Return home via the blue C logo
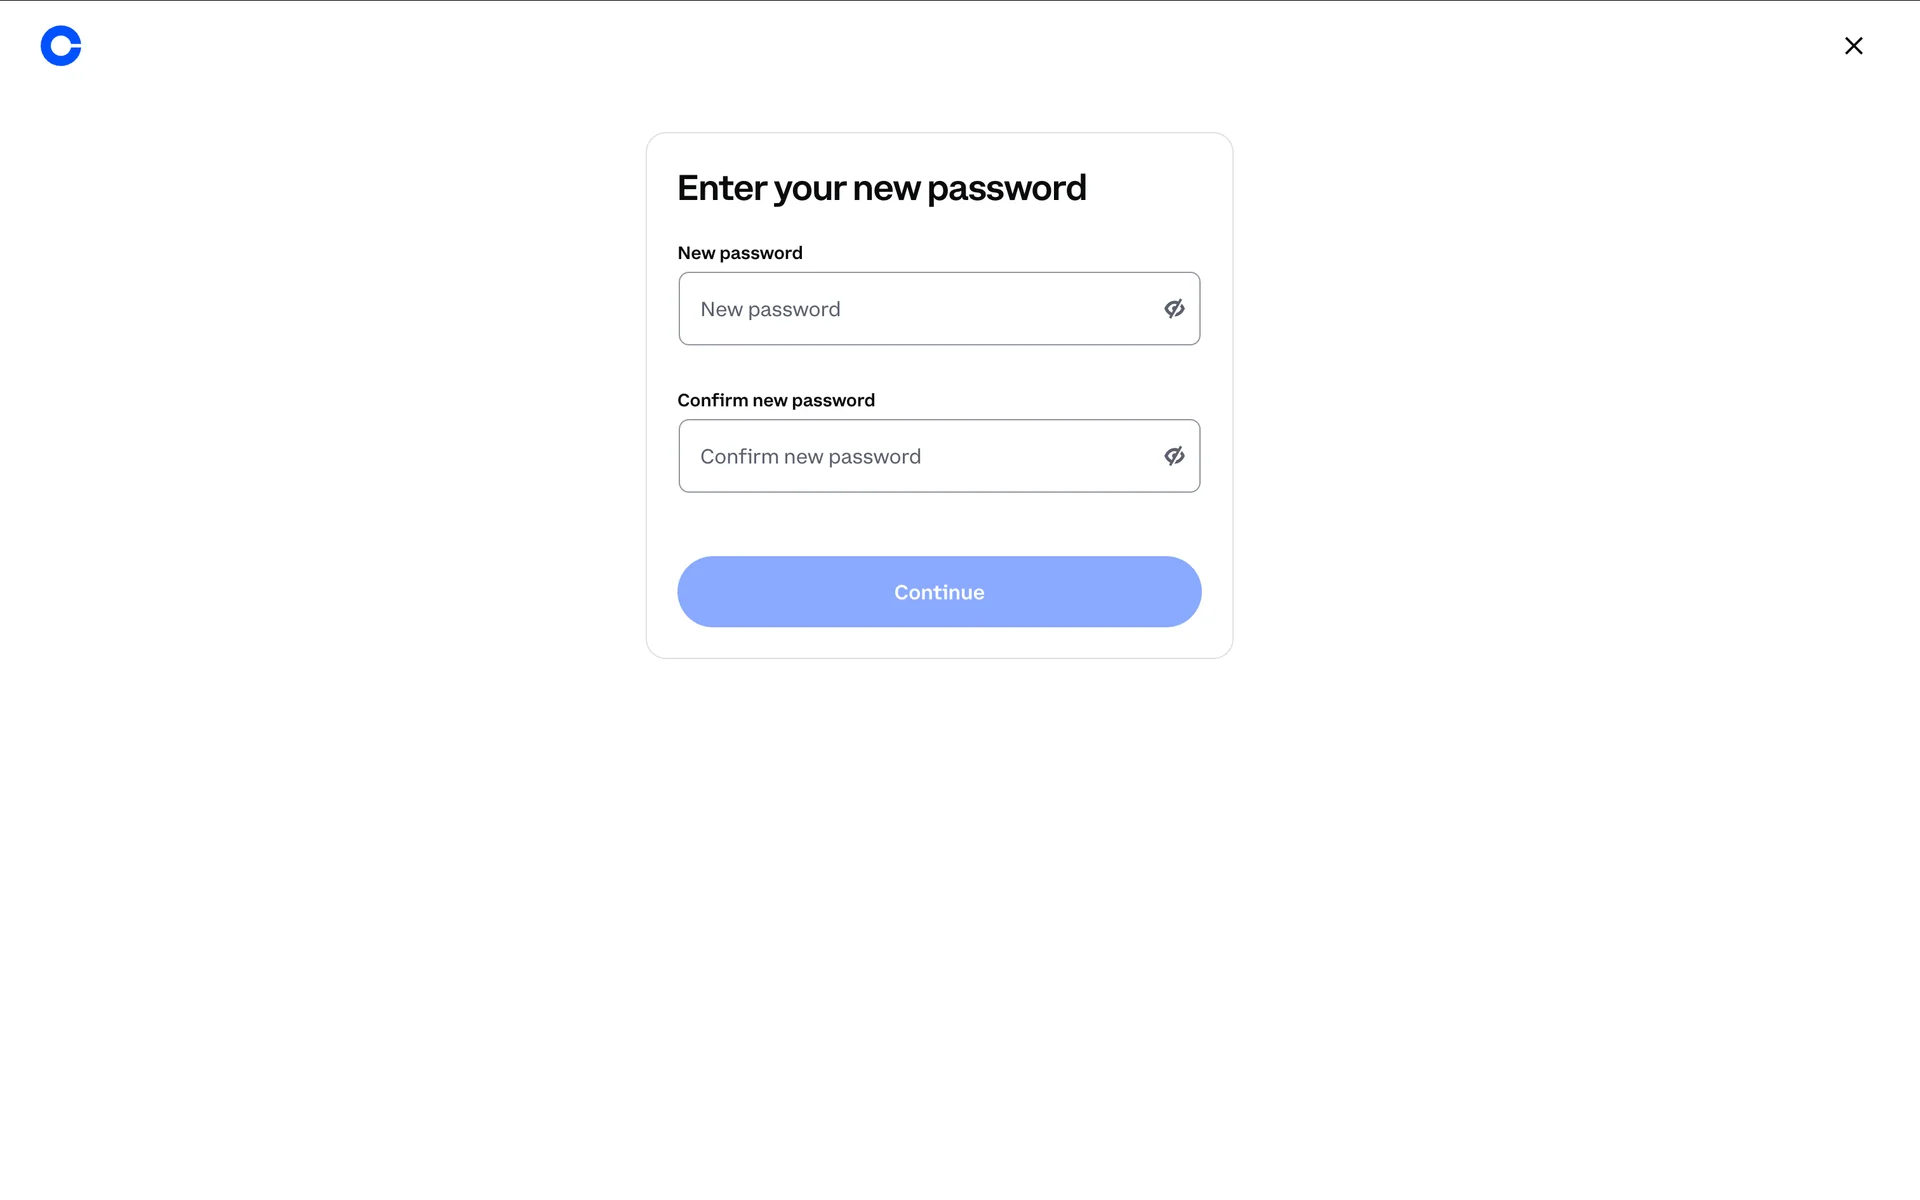 click(60, 46)
